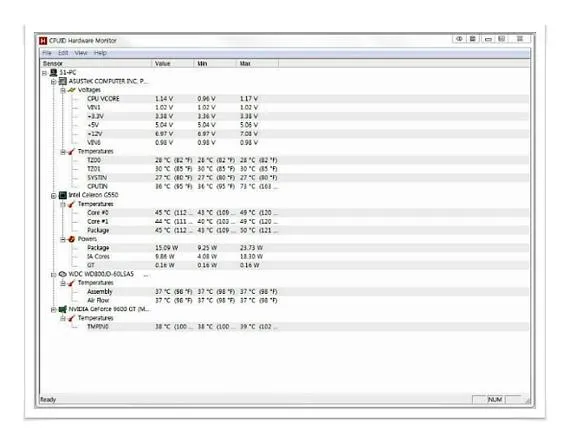Click the NUM indicator in status bar
Image resolution: width=570 pixels, height=442 pixels.
495,400
